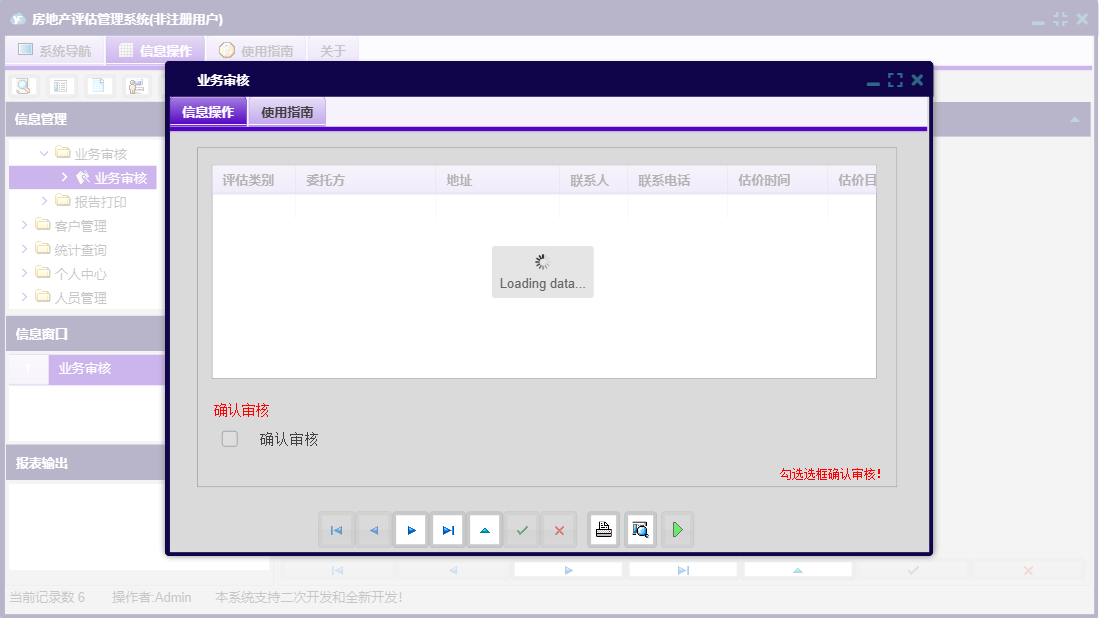The height and width of the screenshot is (618, 1099).
Task: Collapse the 业务审核 tree branch
Action: click(44, 152)
